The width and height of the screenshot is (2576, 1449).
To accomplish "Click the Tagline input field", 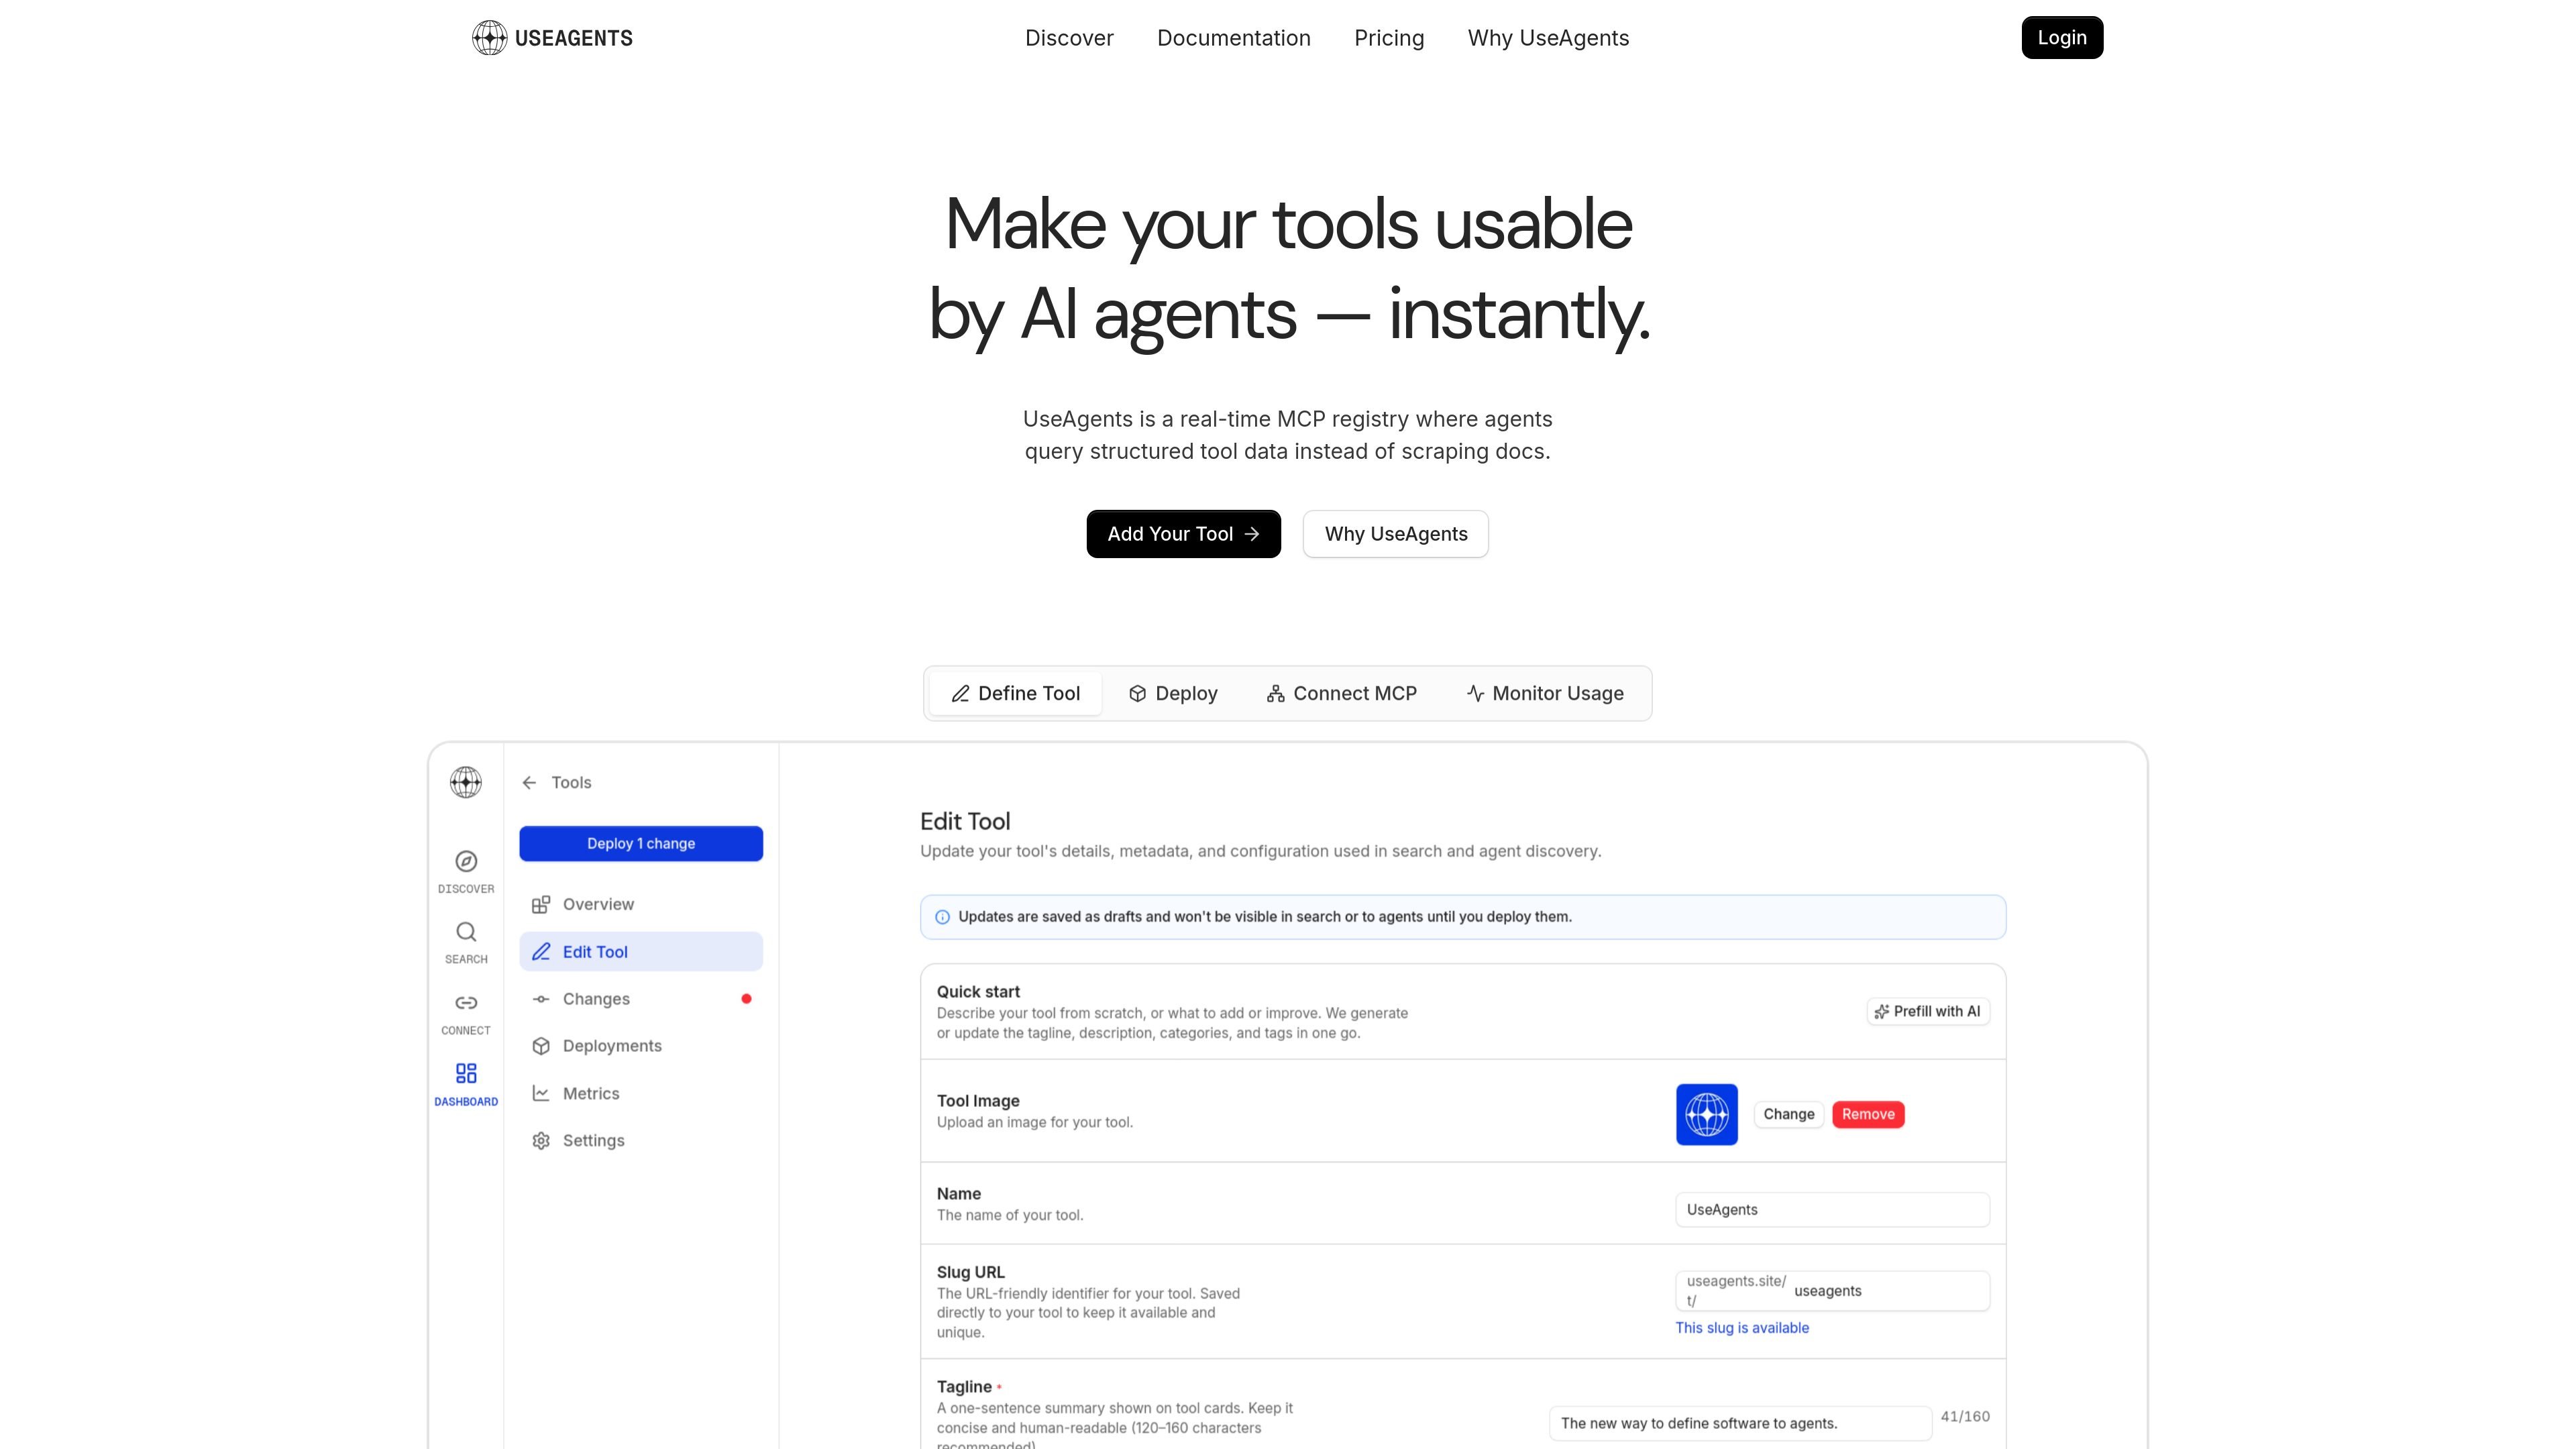I will [x=1740, y=1424].
